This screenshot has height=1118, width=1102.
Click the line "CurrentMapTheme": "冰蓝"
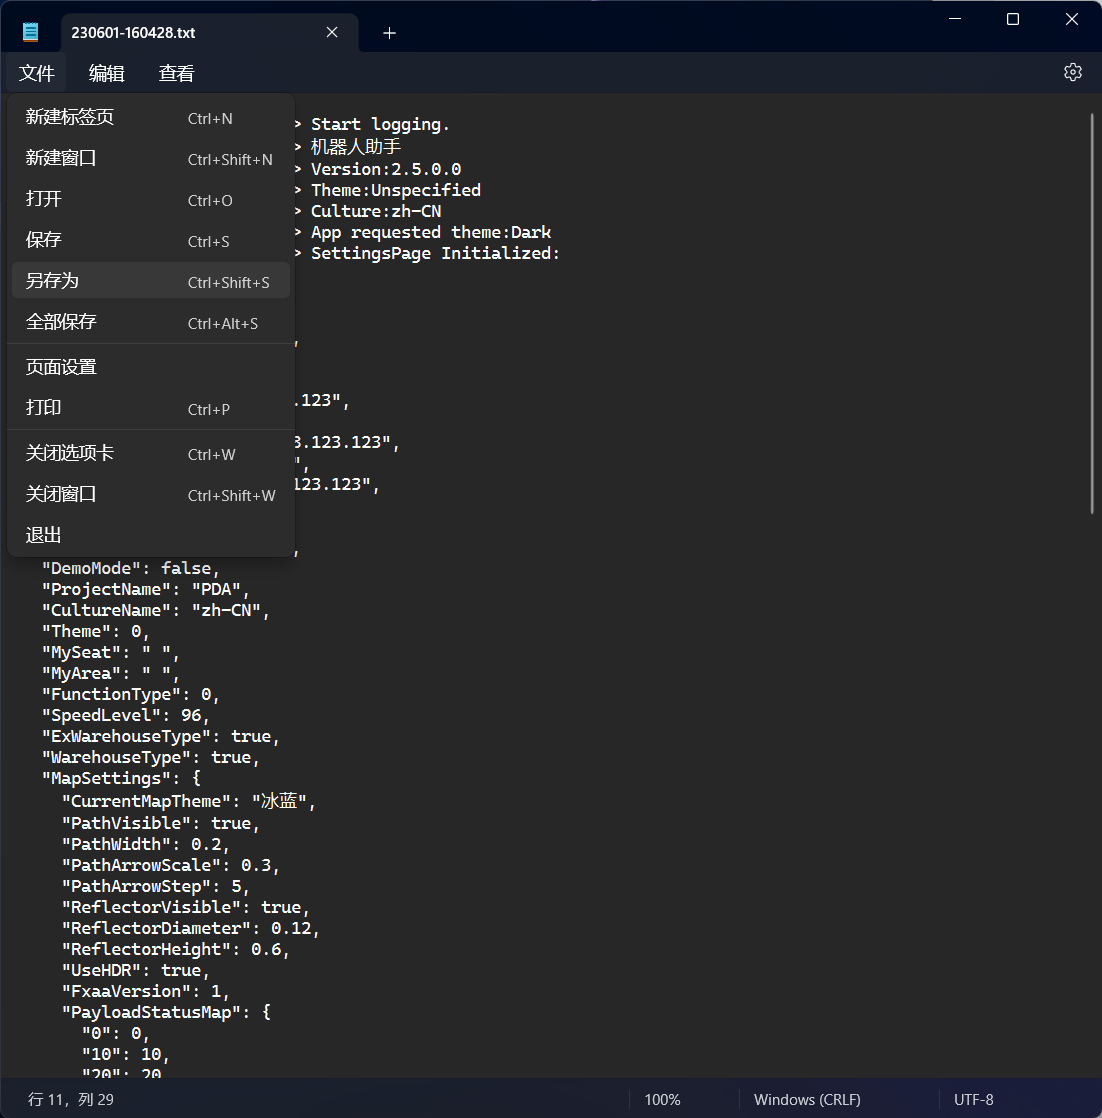(x=188, y=801)
